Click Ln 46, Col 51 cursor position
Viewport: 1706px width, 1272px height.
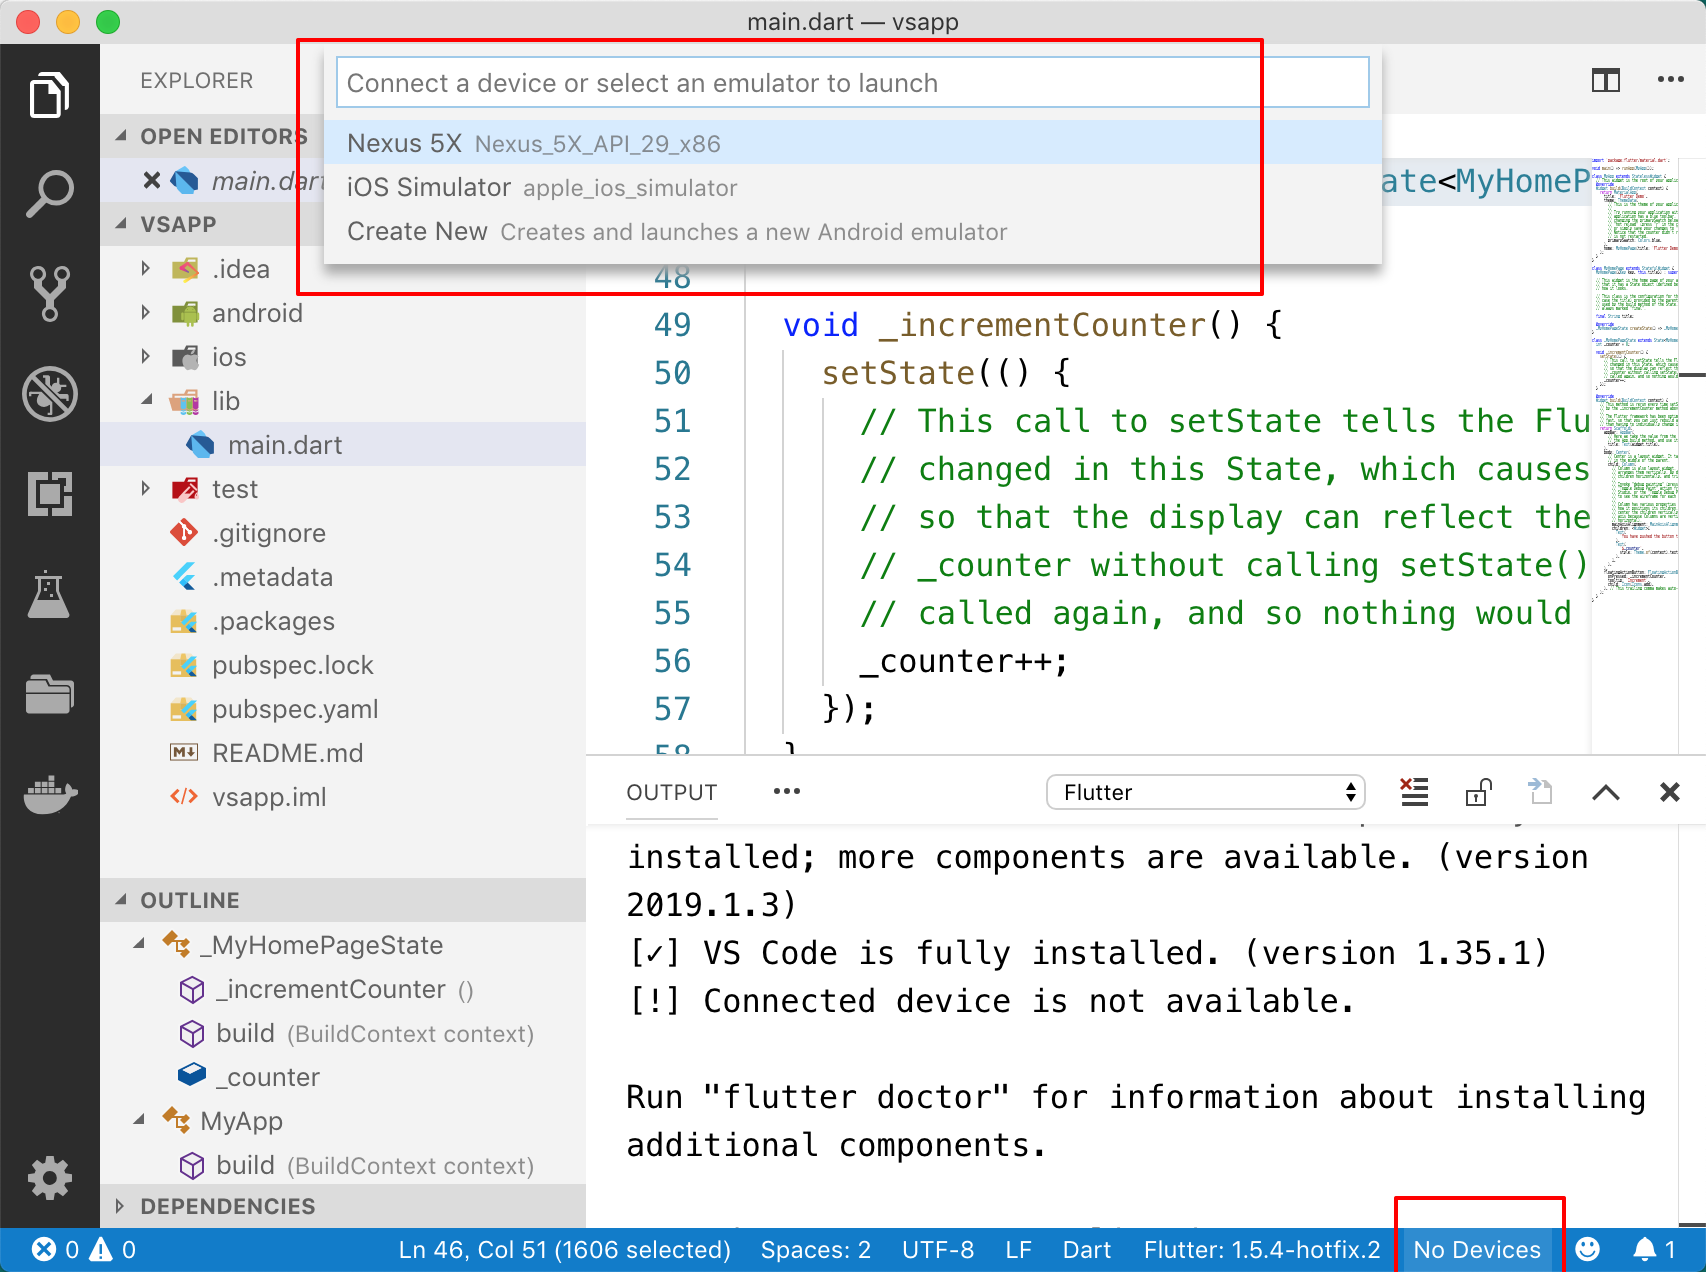565,1250
